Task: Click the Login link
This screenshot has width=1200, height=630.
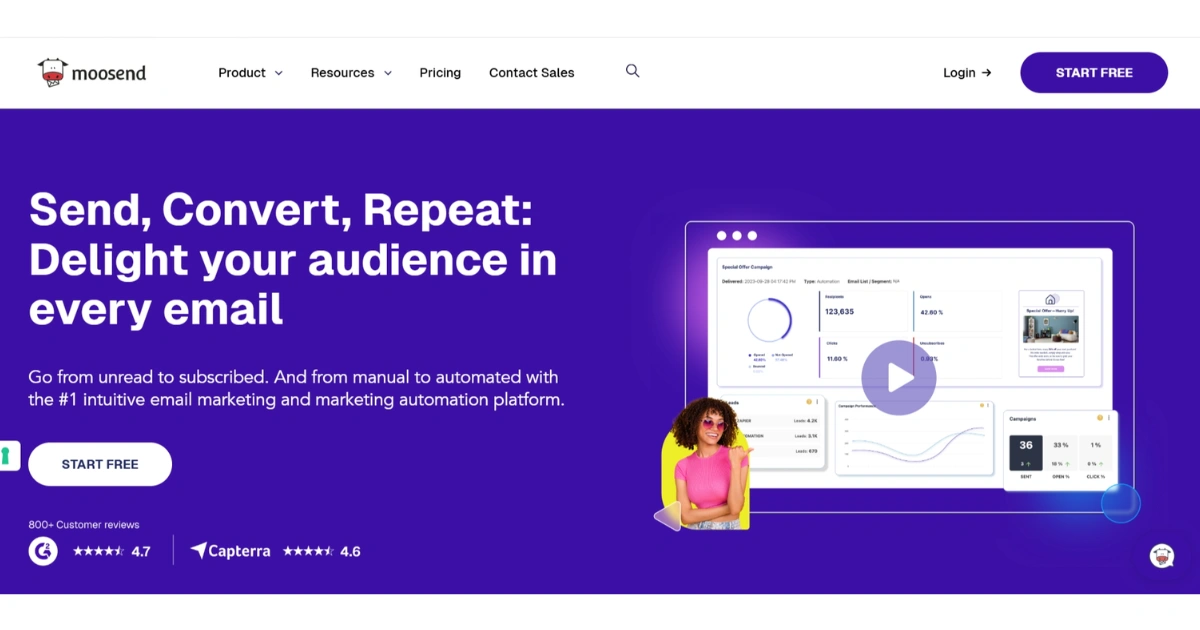Action: pyautogui.click(x=967, y=73)
